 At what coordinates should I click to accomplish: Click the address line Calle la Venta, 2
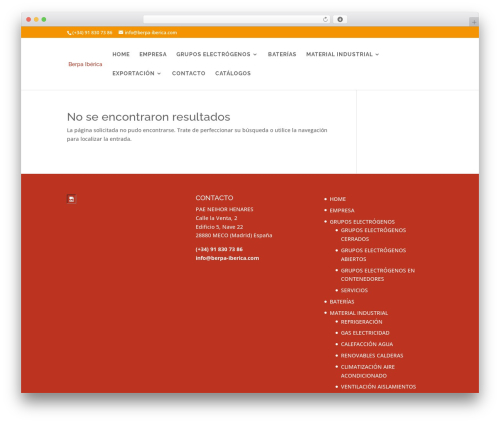point(216,218)
